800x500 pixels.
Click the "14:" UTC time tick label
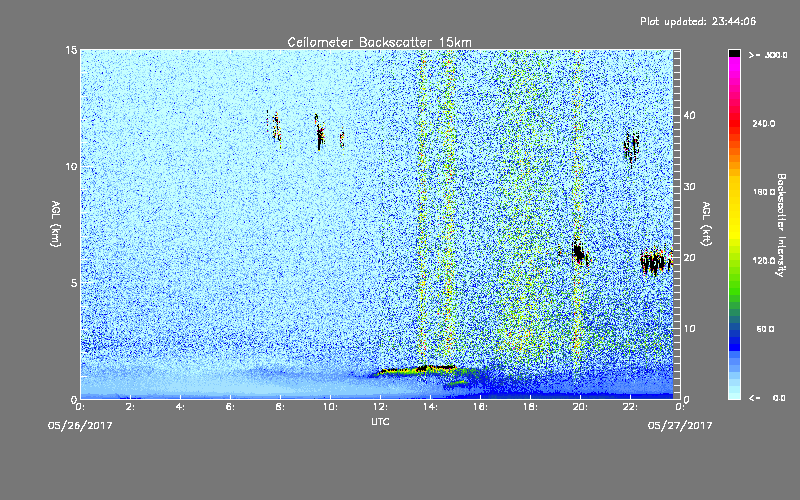pos(430,407)
